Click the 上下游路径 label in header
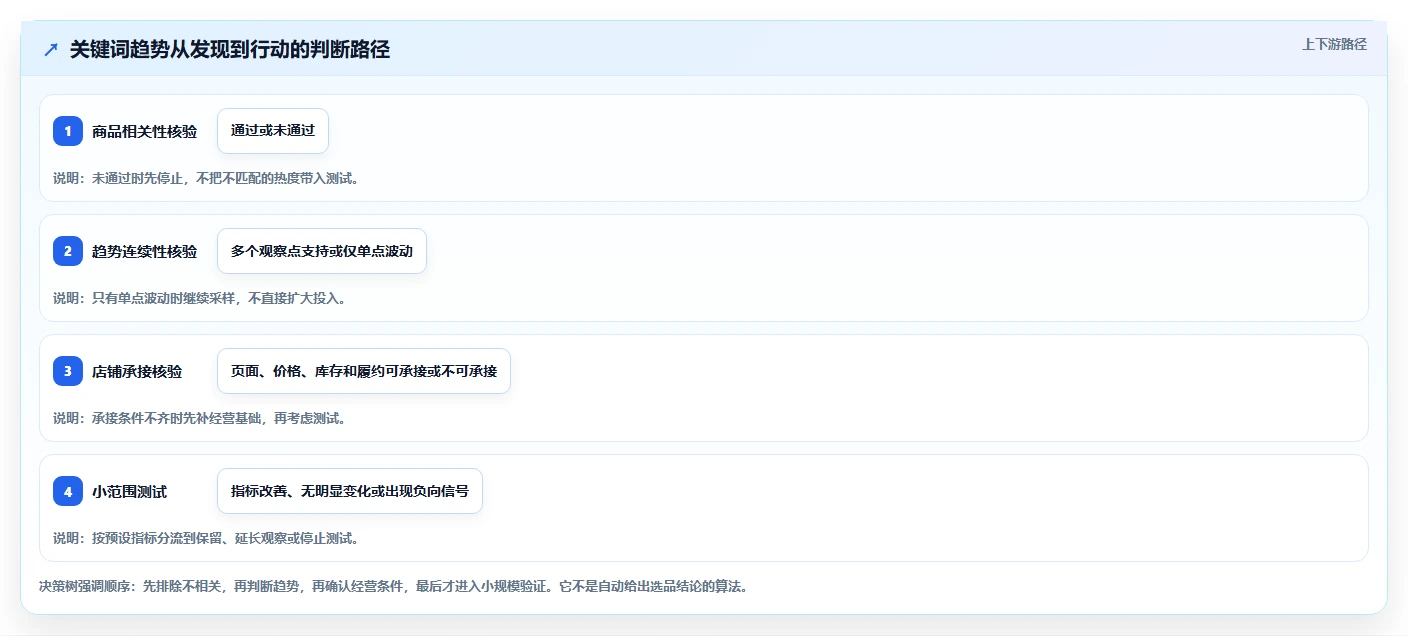Image resolution: width=1408 pixels, height=636 pixels. point(1334,44)
